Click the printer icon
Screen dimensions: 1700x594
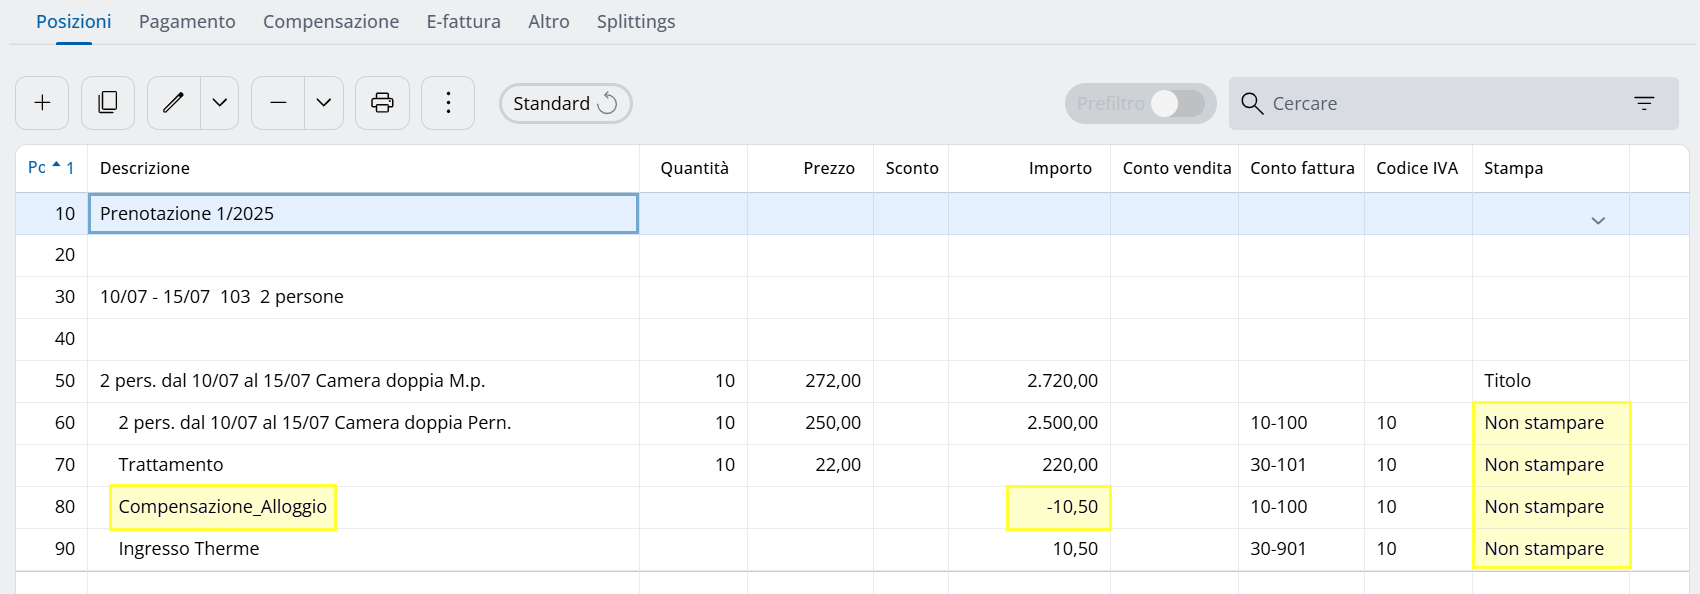point(382,103)
